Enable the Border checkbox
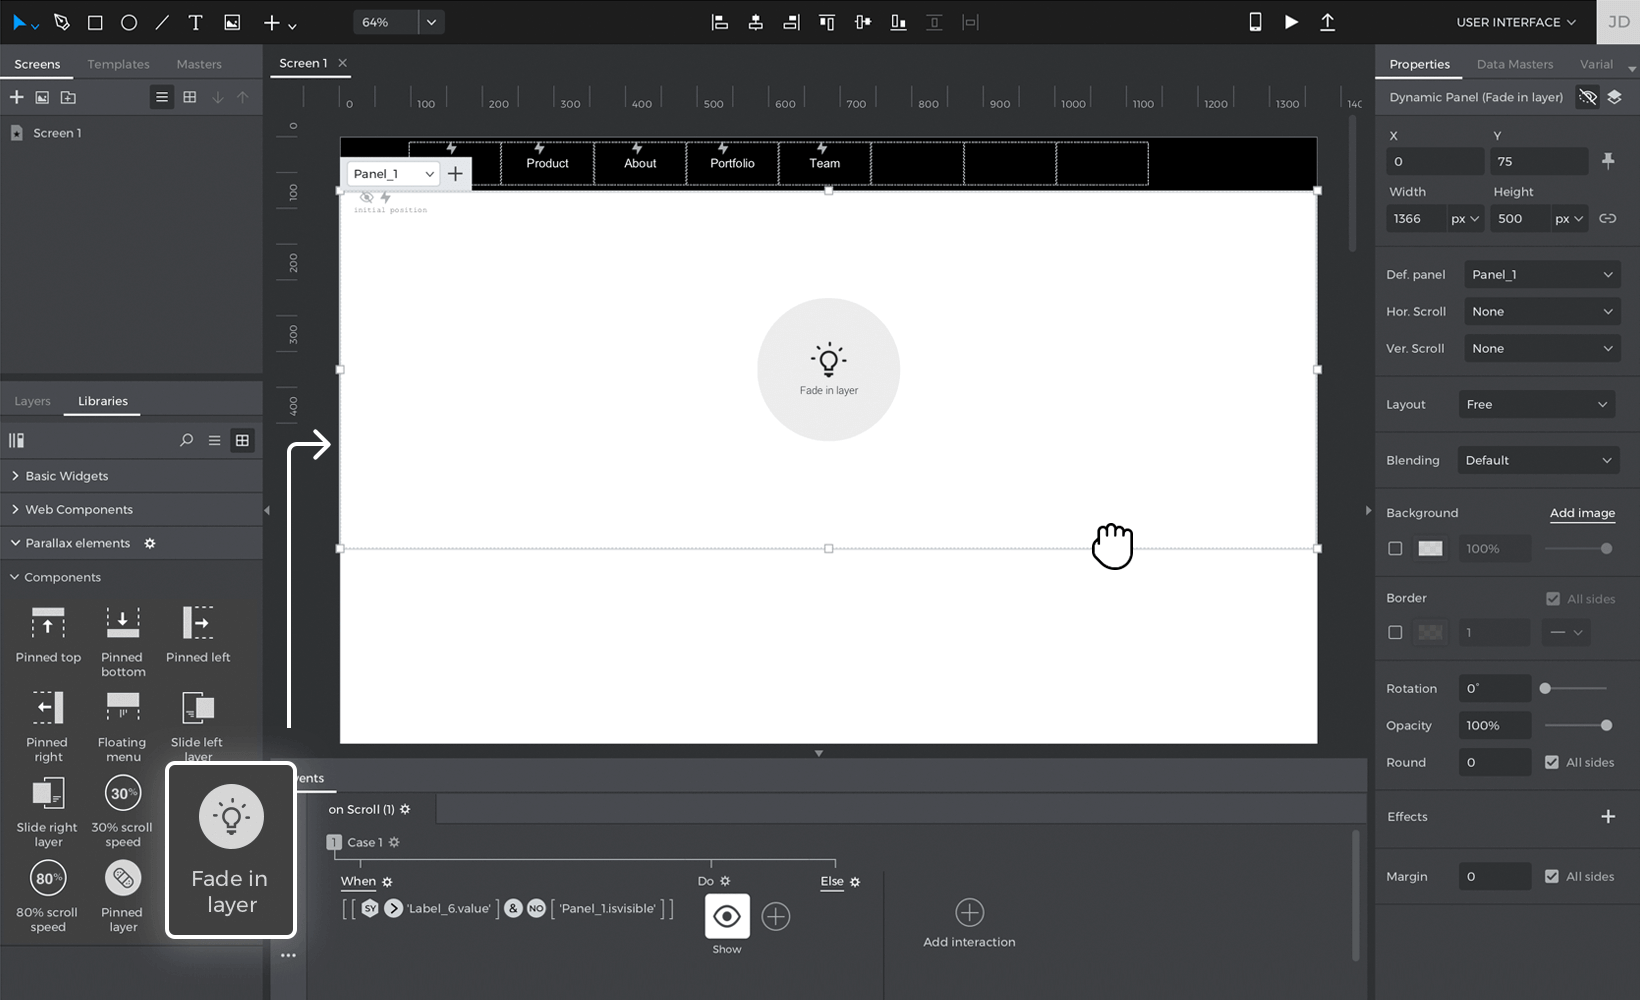Image resolution: width=1640 pixels, height=1000 pixels. (1395, 632)
